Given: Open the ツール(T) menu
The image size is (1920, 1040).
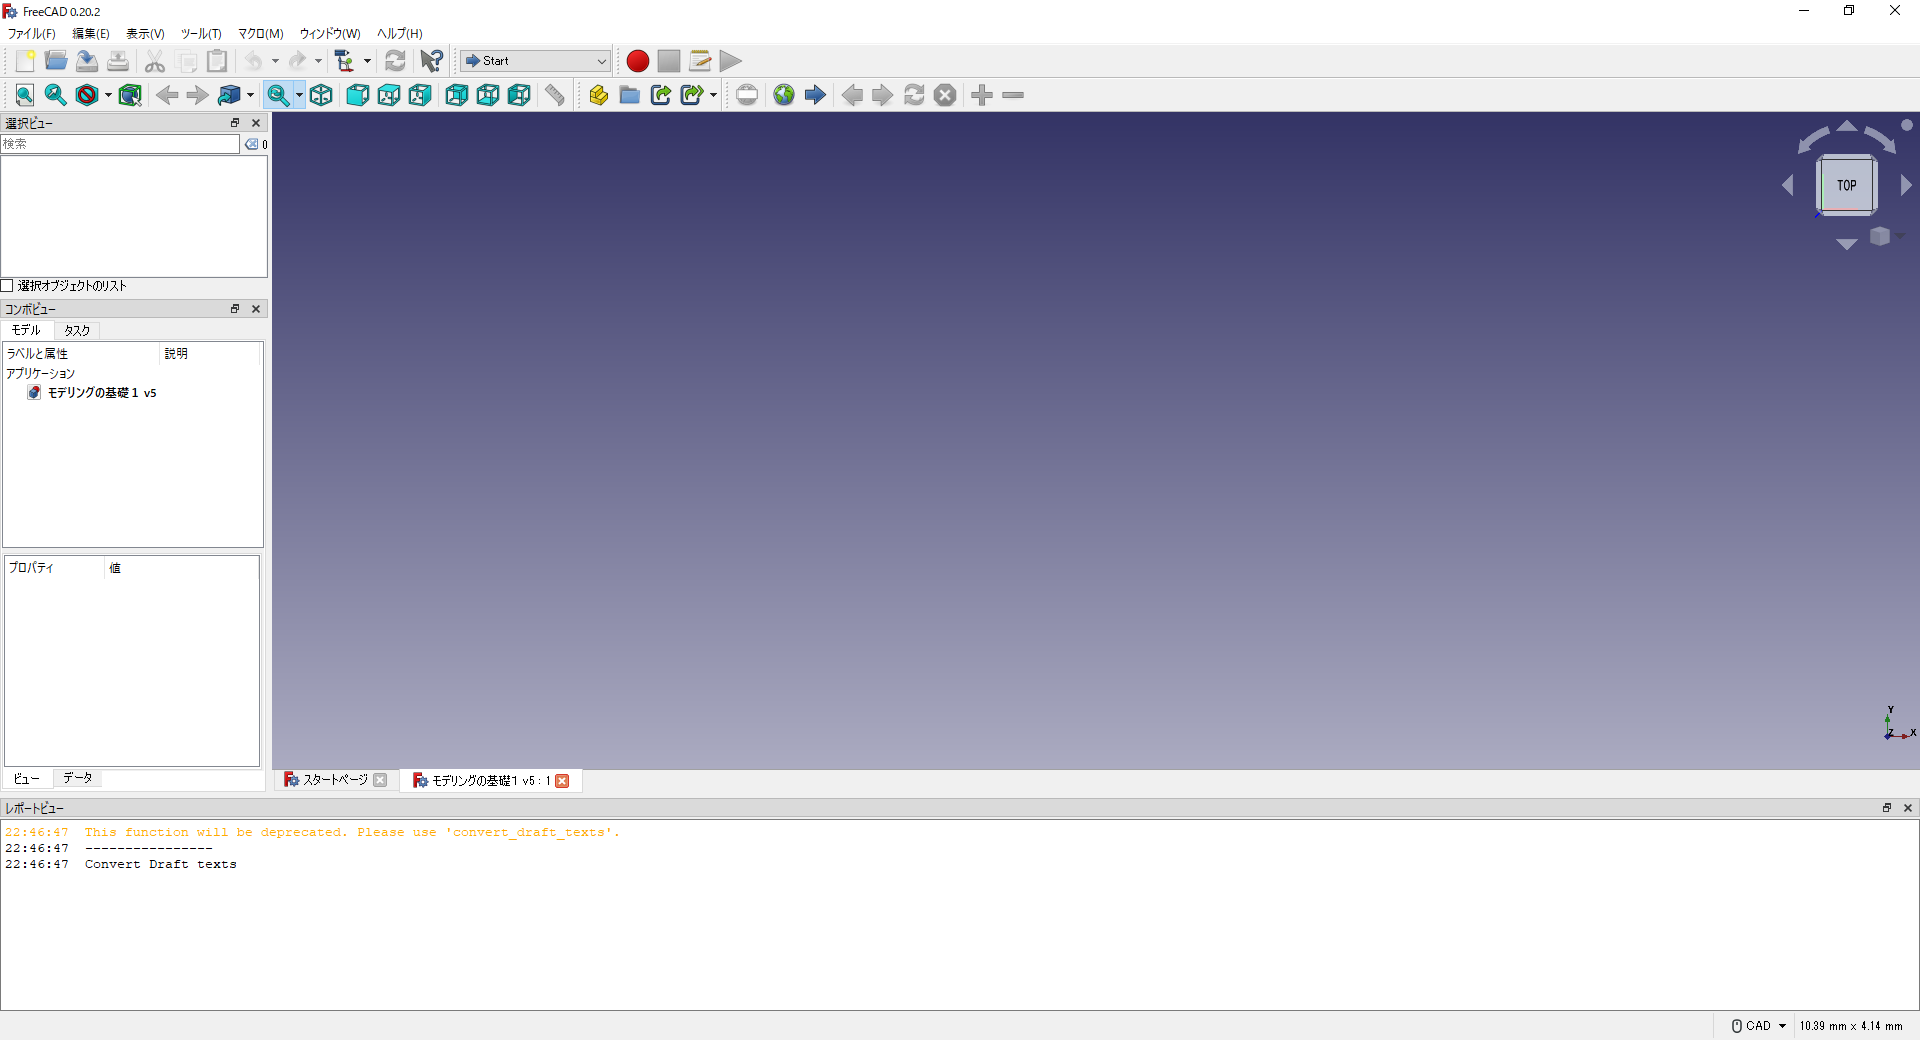Looking at the screenshot, I should tap(201, 34).
